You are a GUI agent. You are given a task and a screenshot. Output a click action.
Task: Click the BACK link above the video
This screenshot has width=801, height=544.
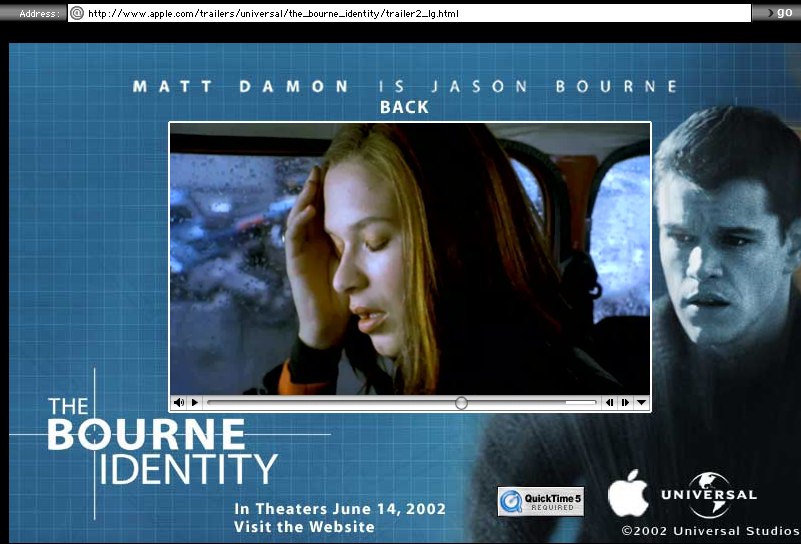[x=404, y=107]
